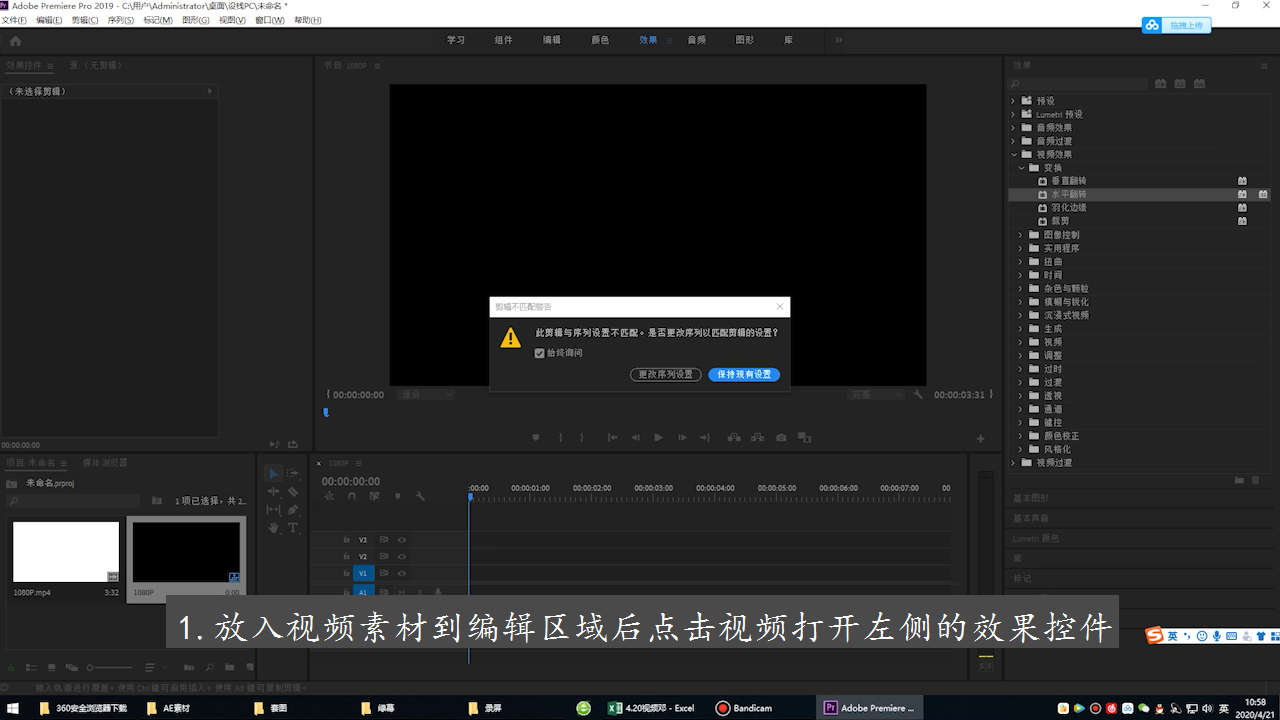Click Step Back one frame
This screenshot has height=720, width=1280.
tap(635, 437)
